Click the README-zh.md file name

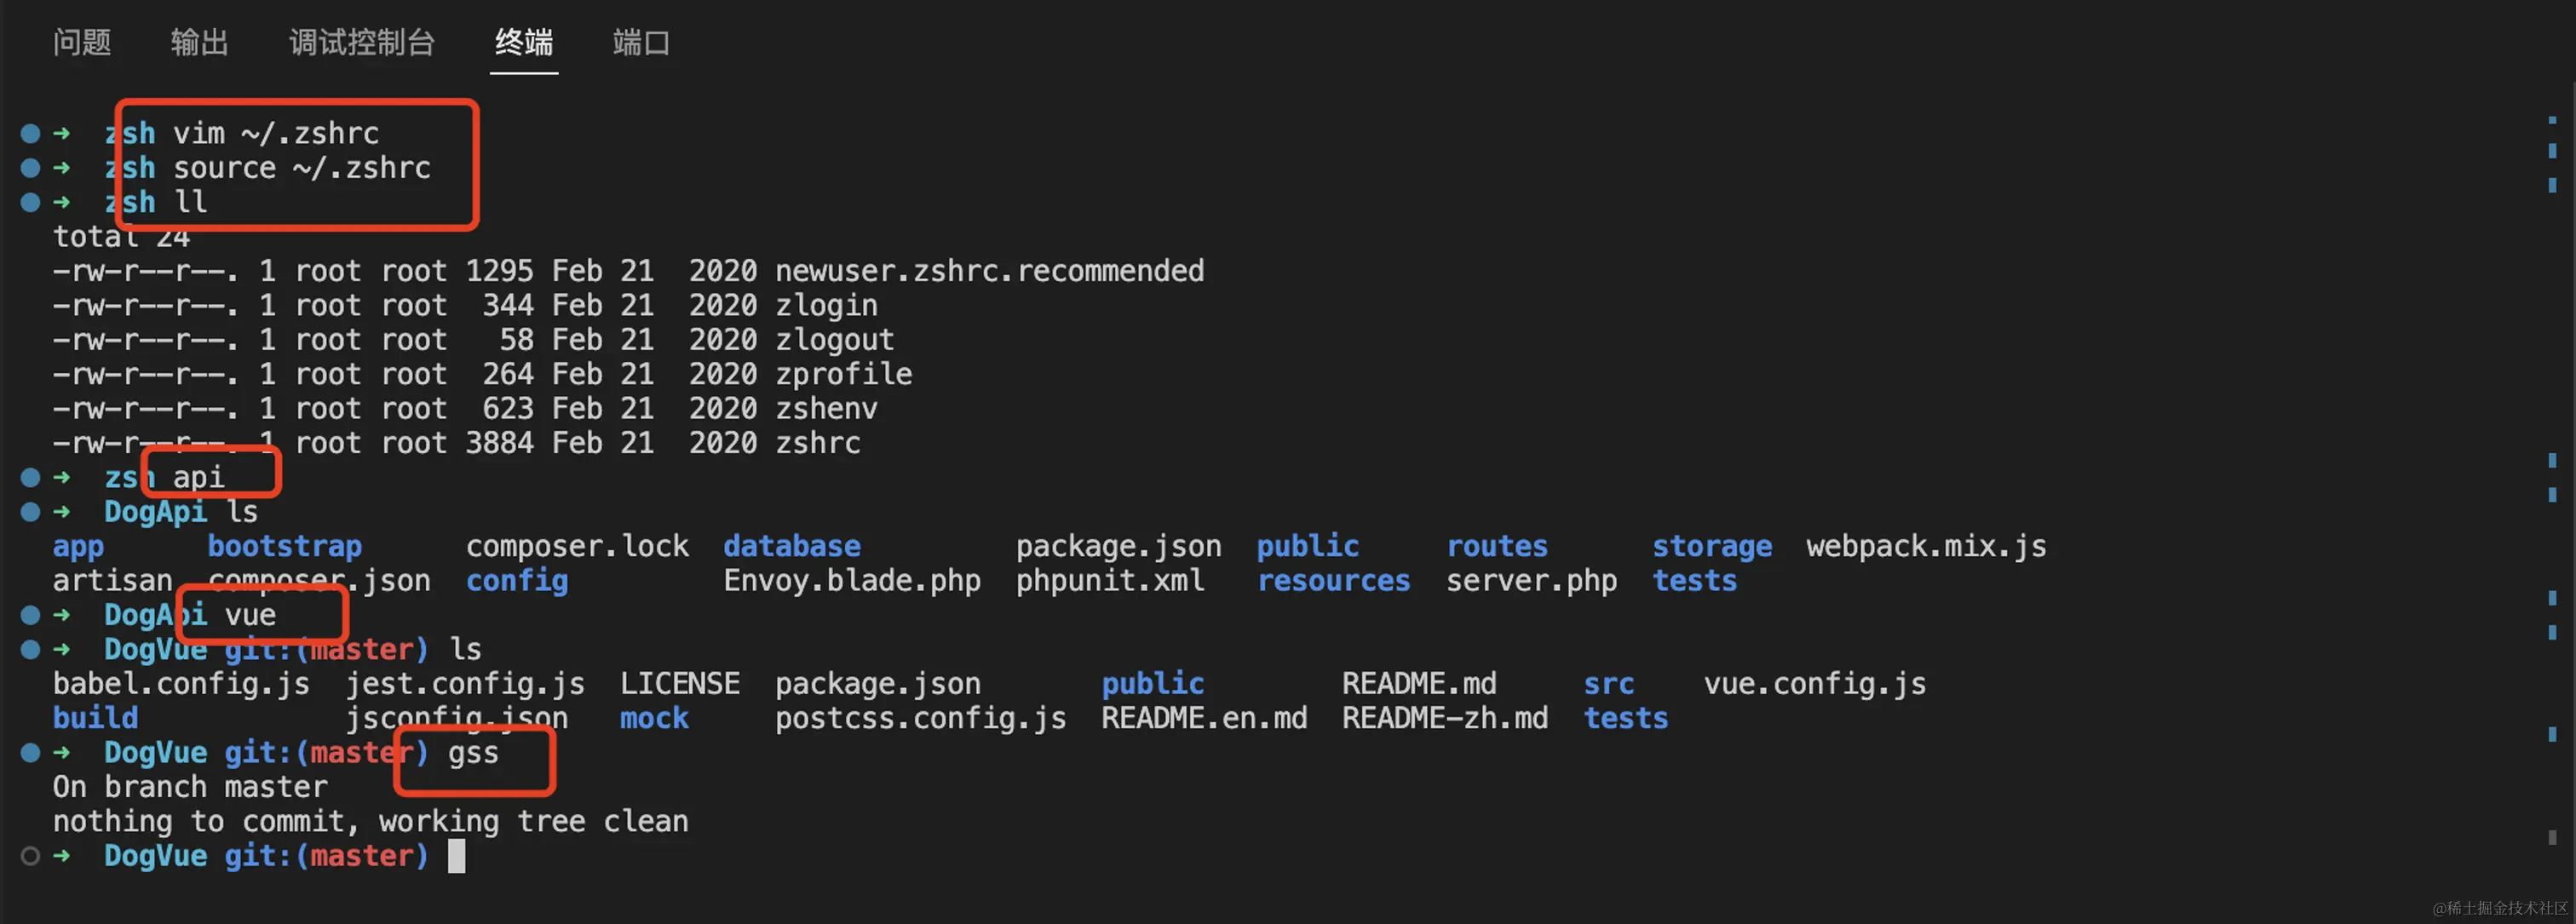click(x=1444, y=719)
